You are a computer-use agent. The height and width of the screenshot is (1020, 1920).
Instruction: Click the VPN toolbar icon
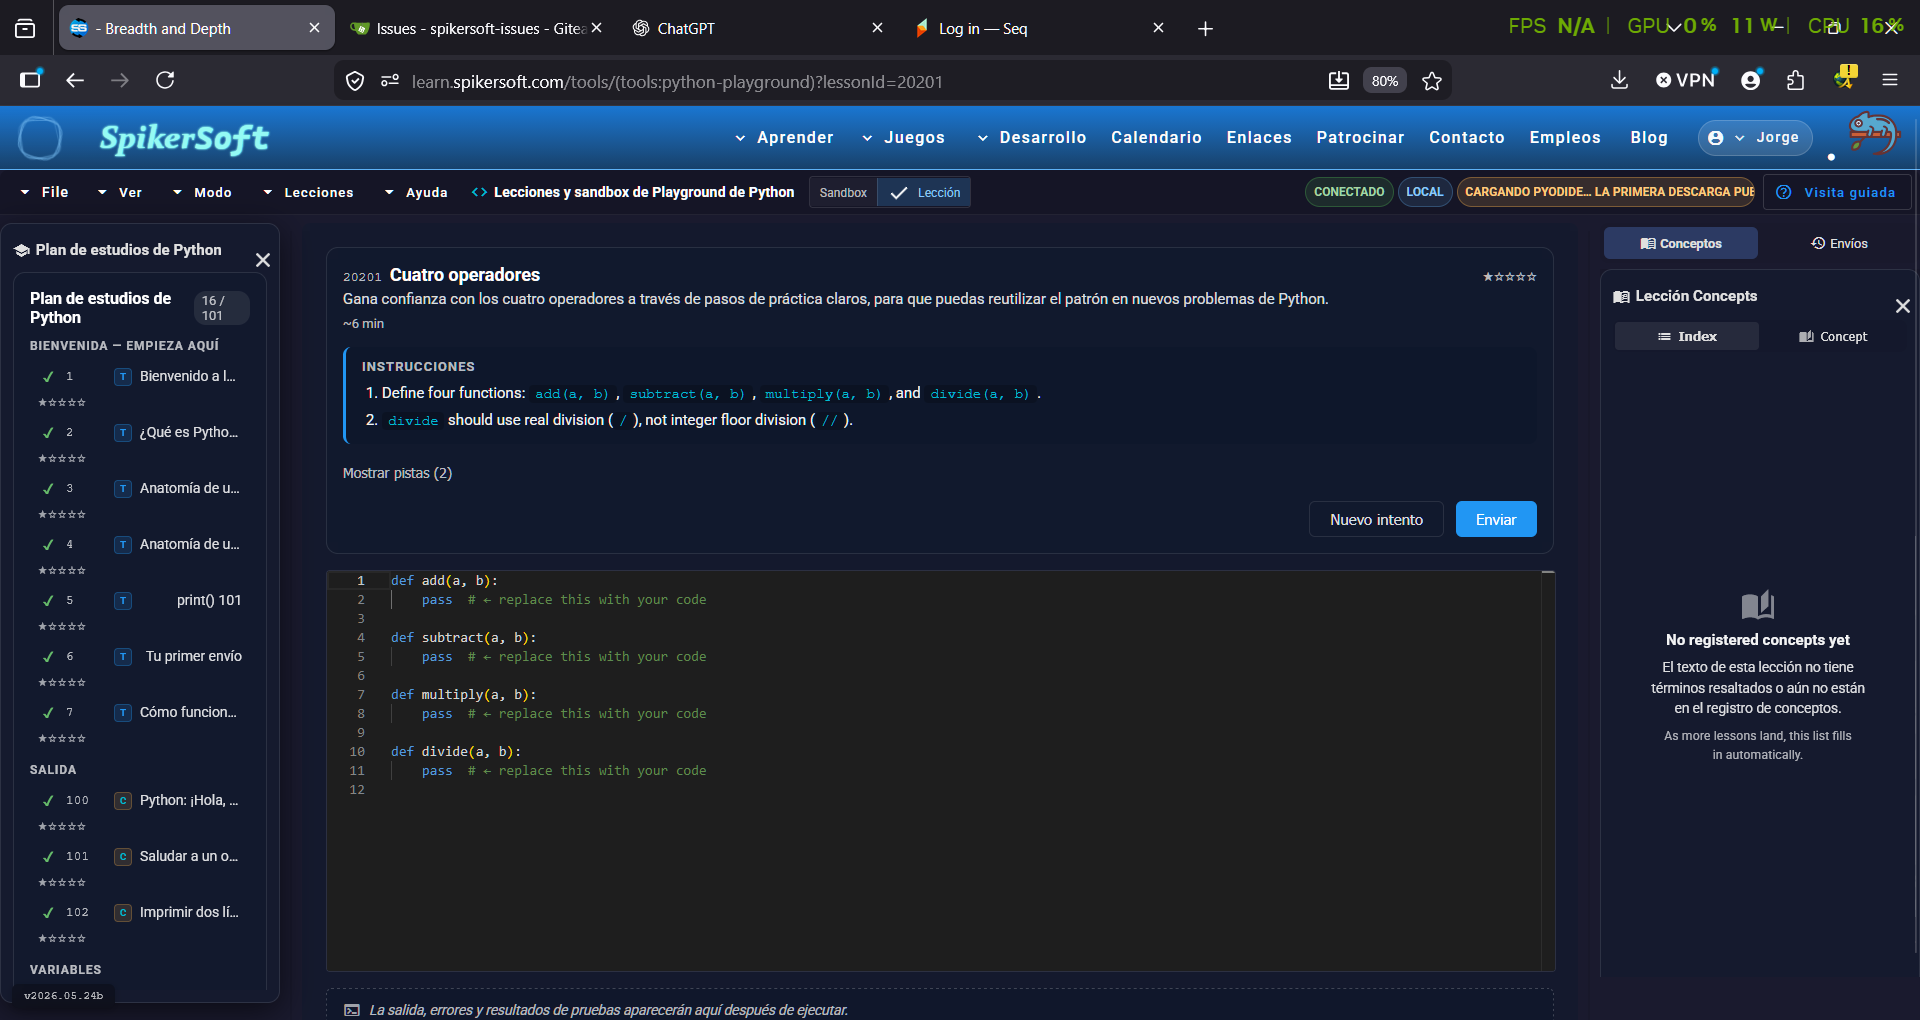point(1686,80)
